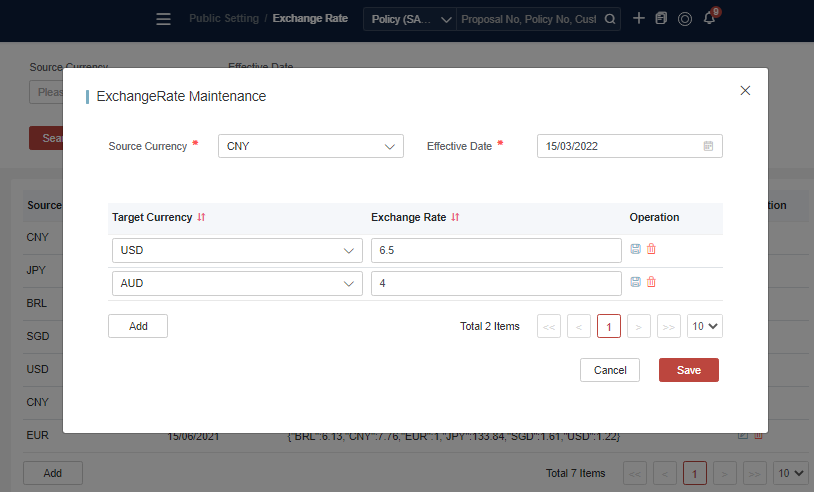Sort by Target Currency column

tap(201, 217)
